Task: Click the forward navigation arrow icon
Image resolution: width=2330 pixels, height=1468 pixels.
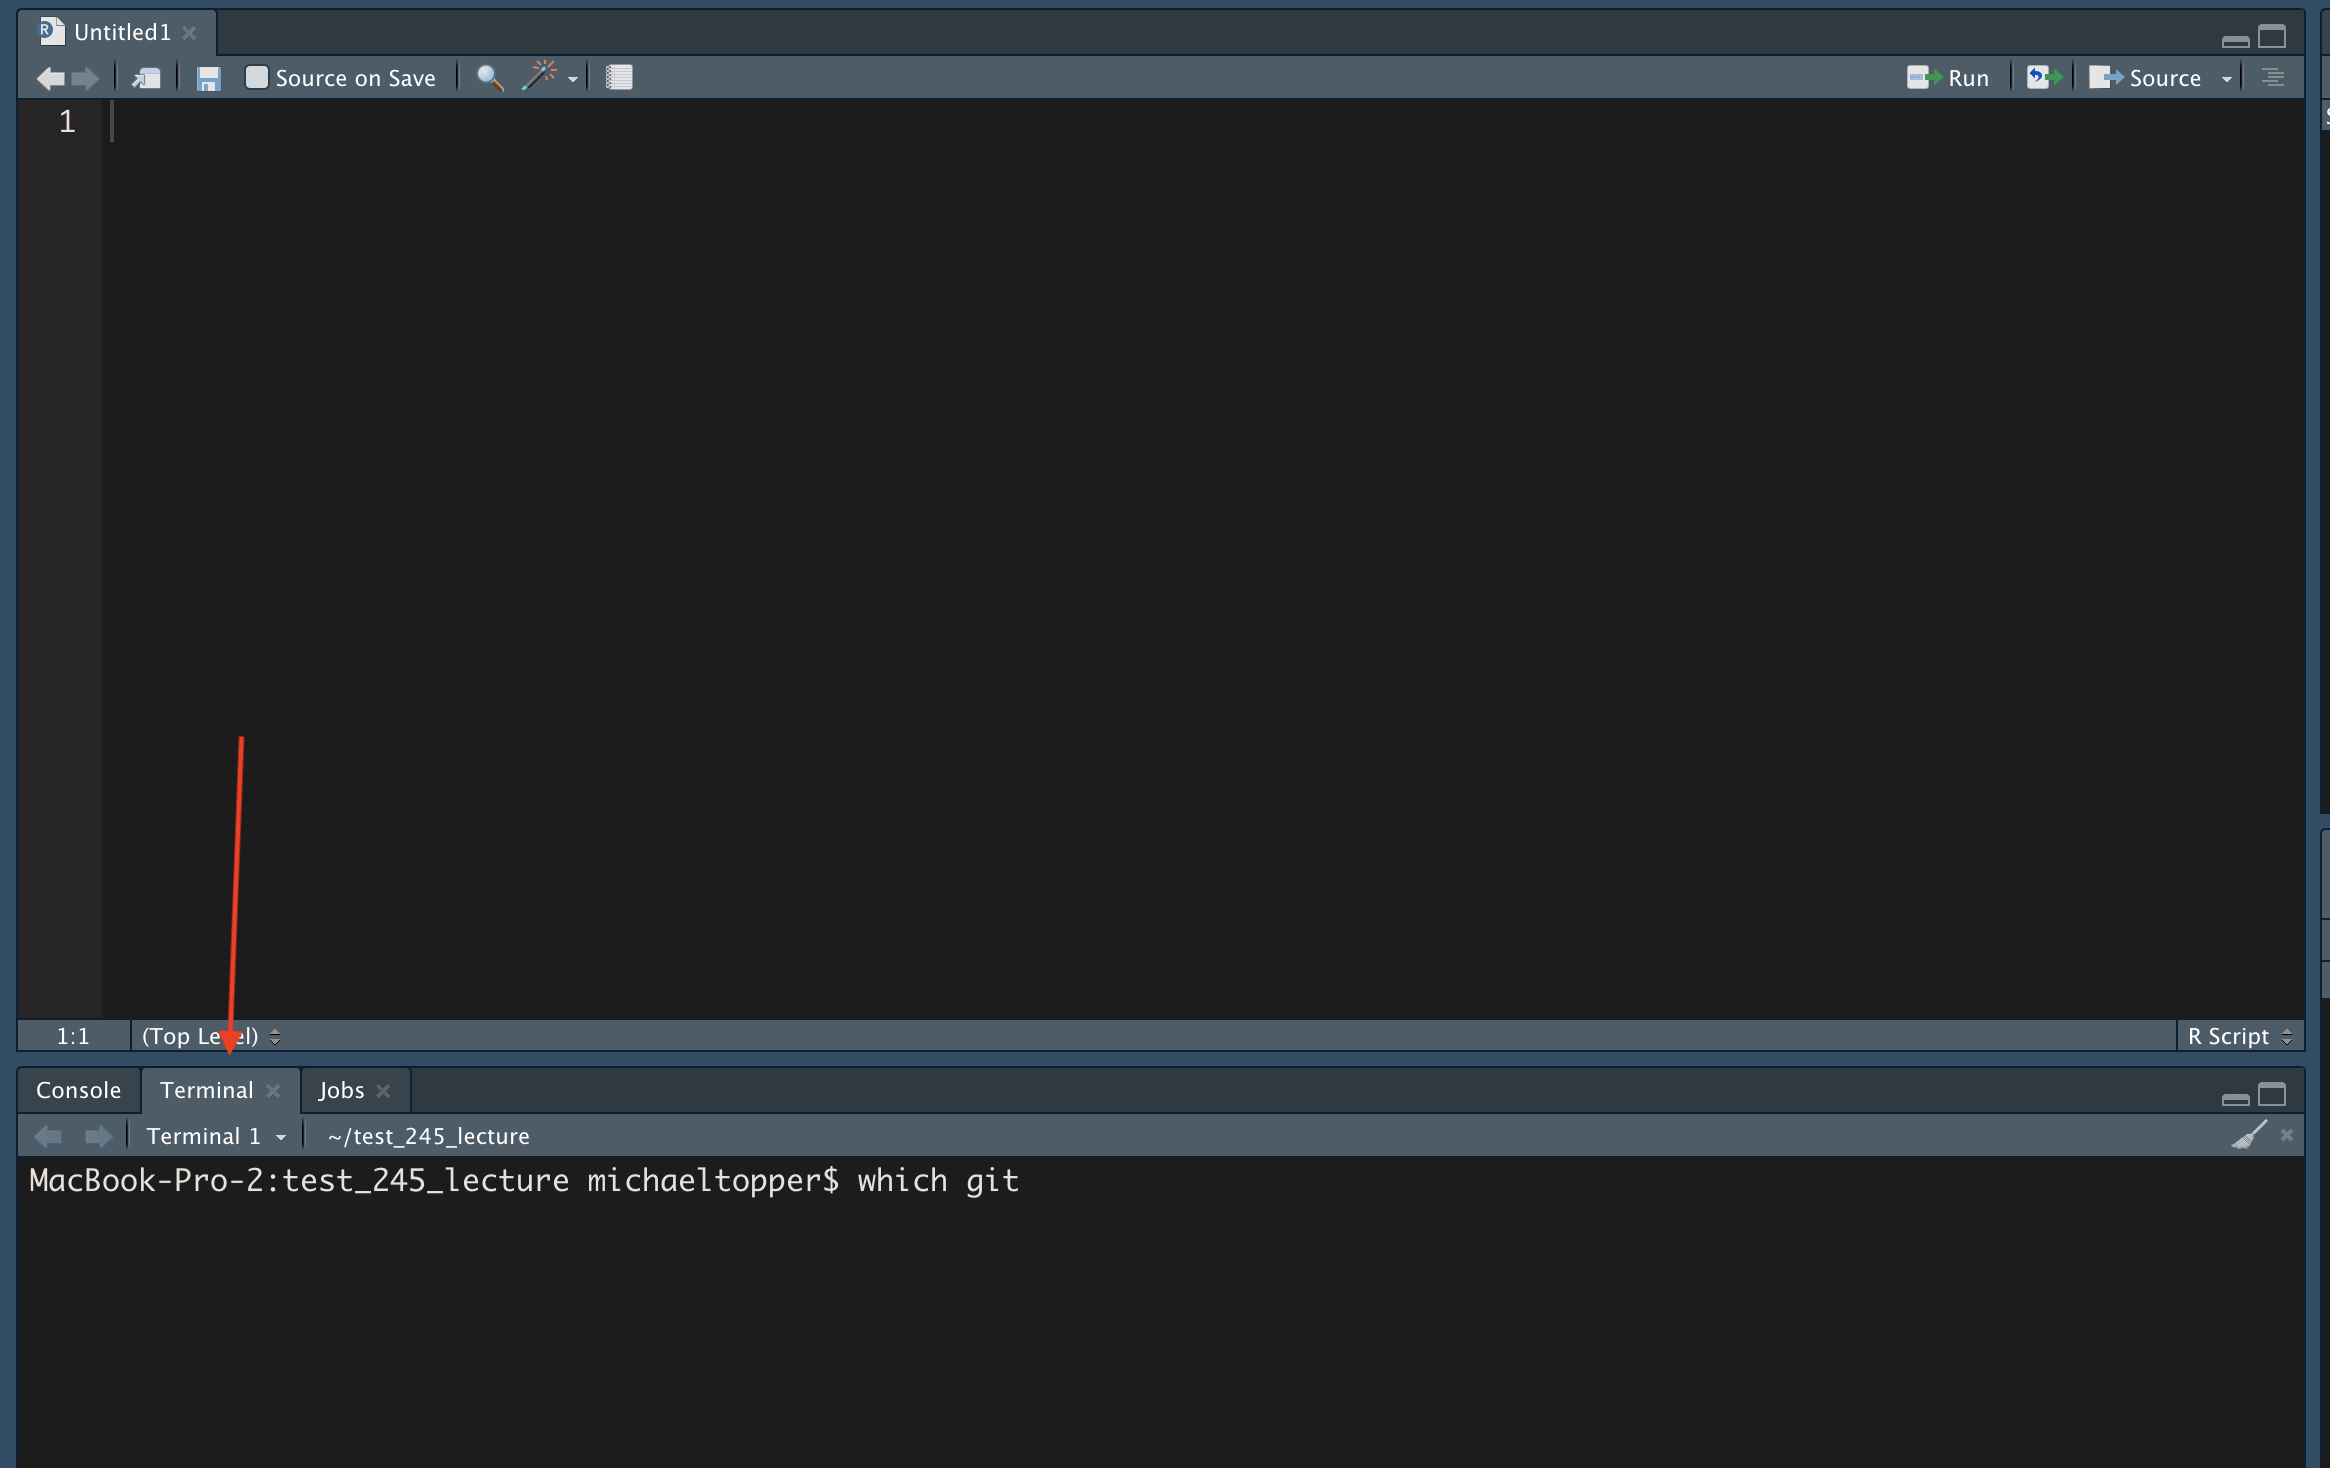Action: click(86, 76)
